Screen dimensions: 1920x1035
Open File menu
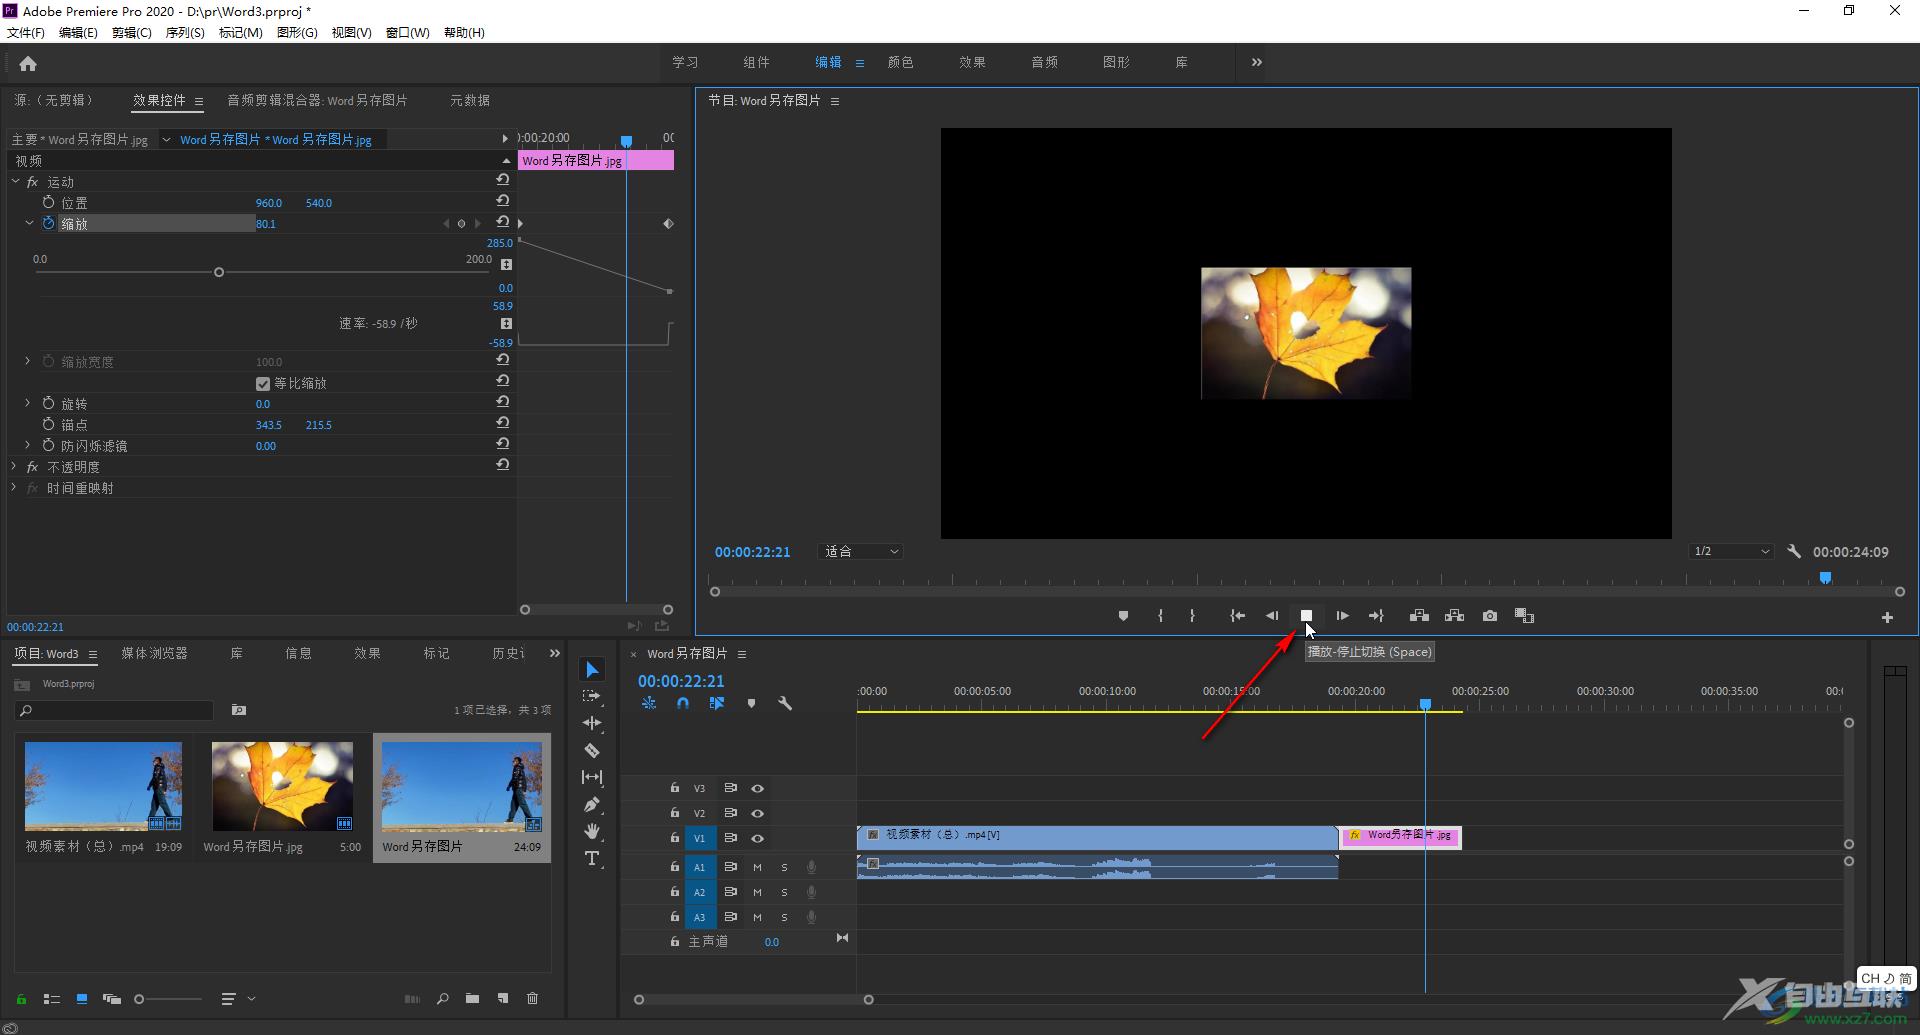26,32
